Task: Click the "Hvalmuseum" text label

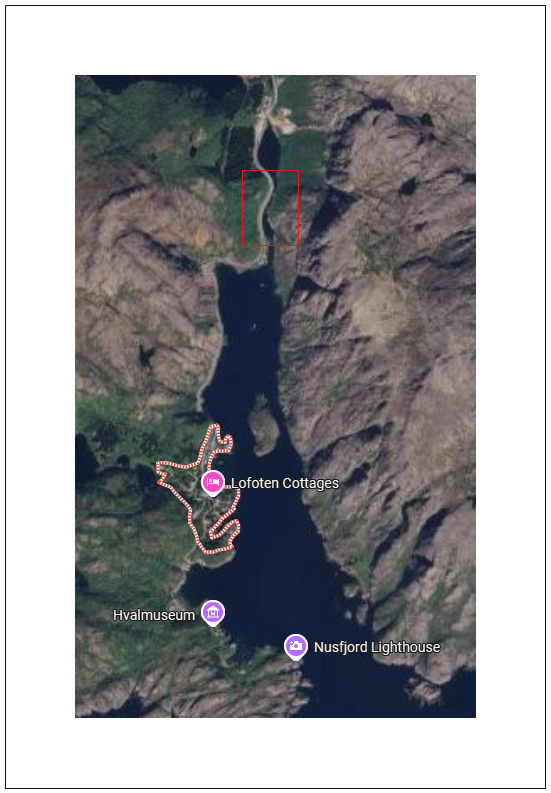Action: pyautogui.click(x=154, y=615)
